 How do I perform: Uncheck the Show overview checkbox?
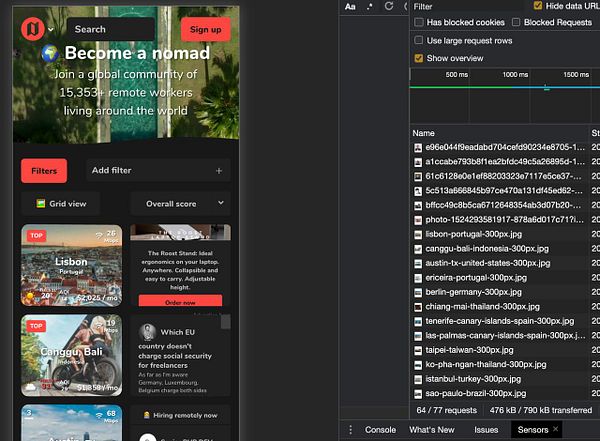click(419, 58)
